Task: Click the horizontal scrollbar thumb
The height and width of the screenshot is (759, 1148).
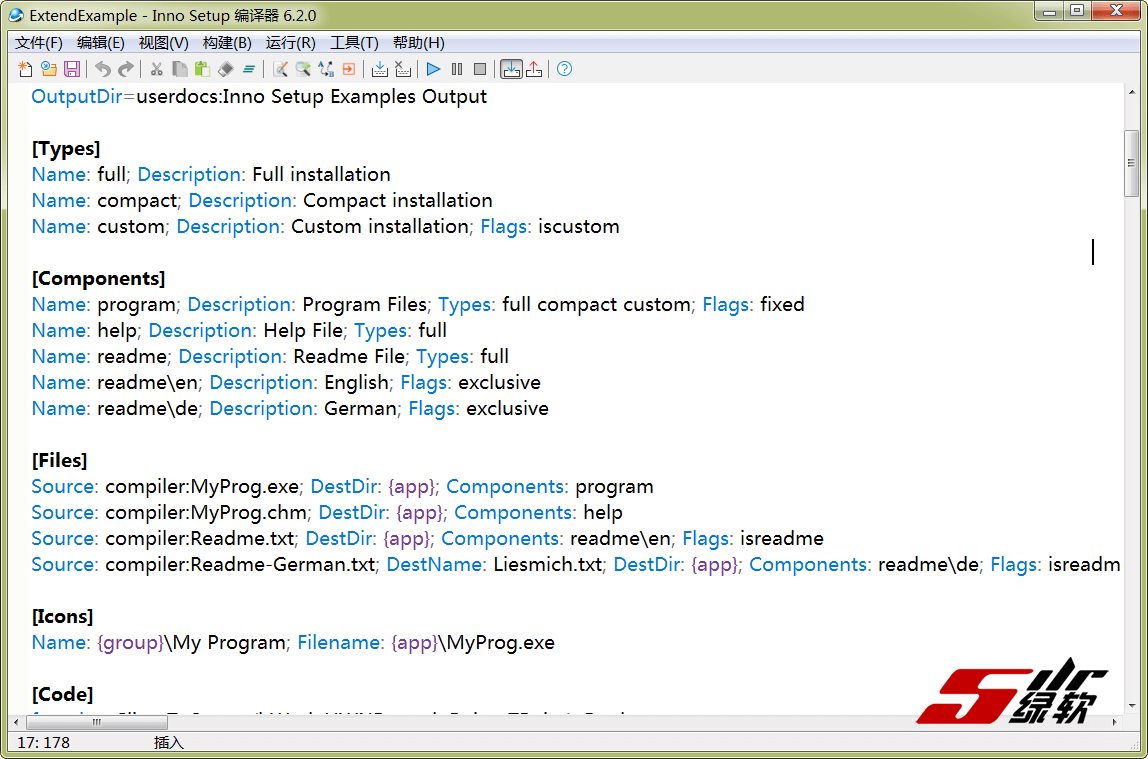Action: 97,722
